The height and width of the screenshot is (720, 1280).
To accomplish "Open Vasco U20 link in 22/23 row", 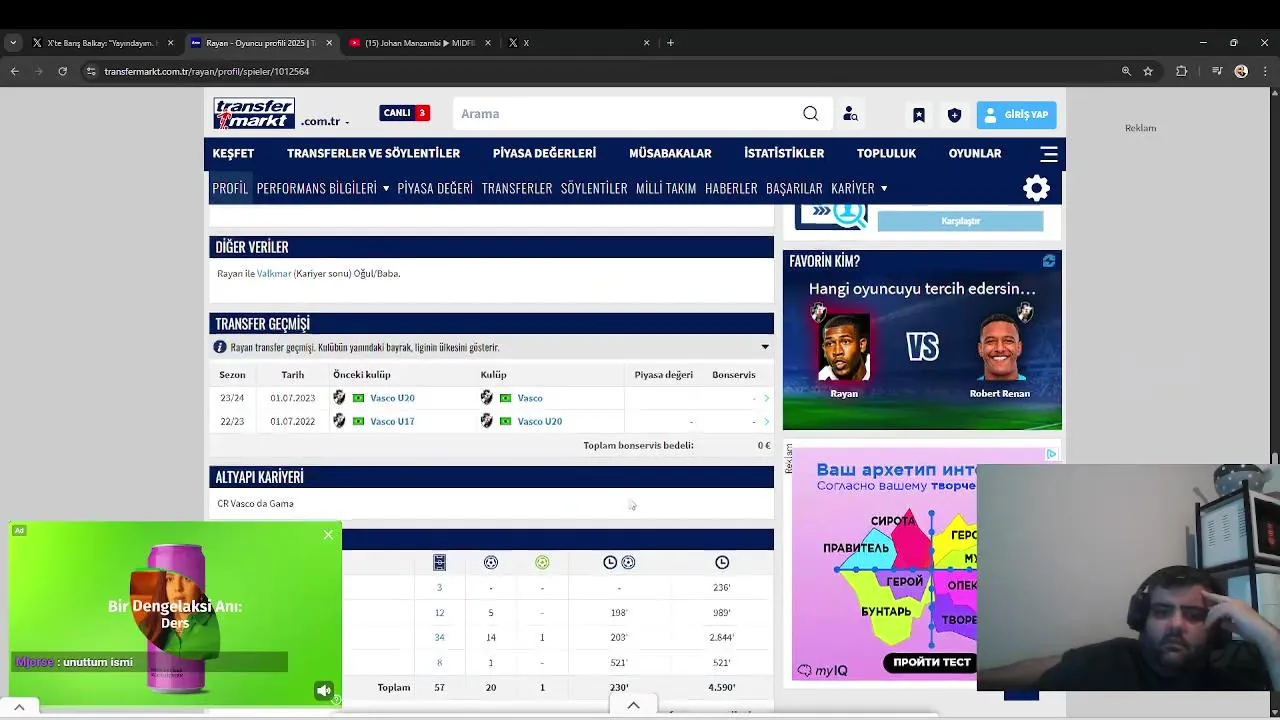I will [539, 421].
